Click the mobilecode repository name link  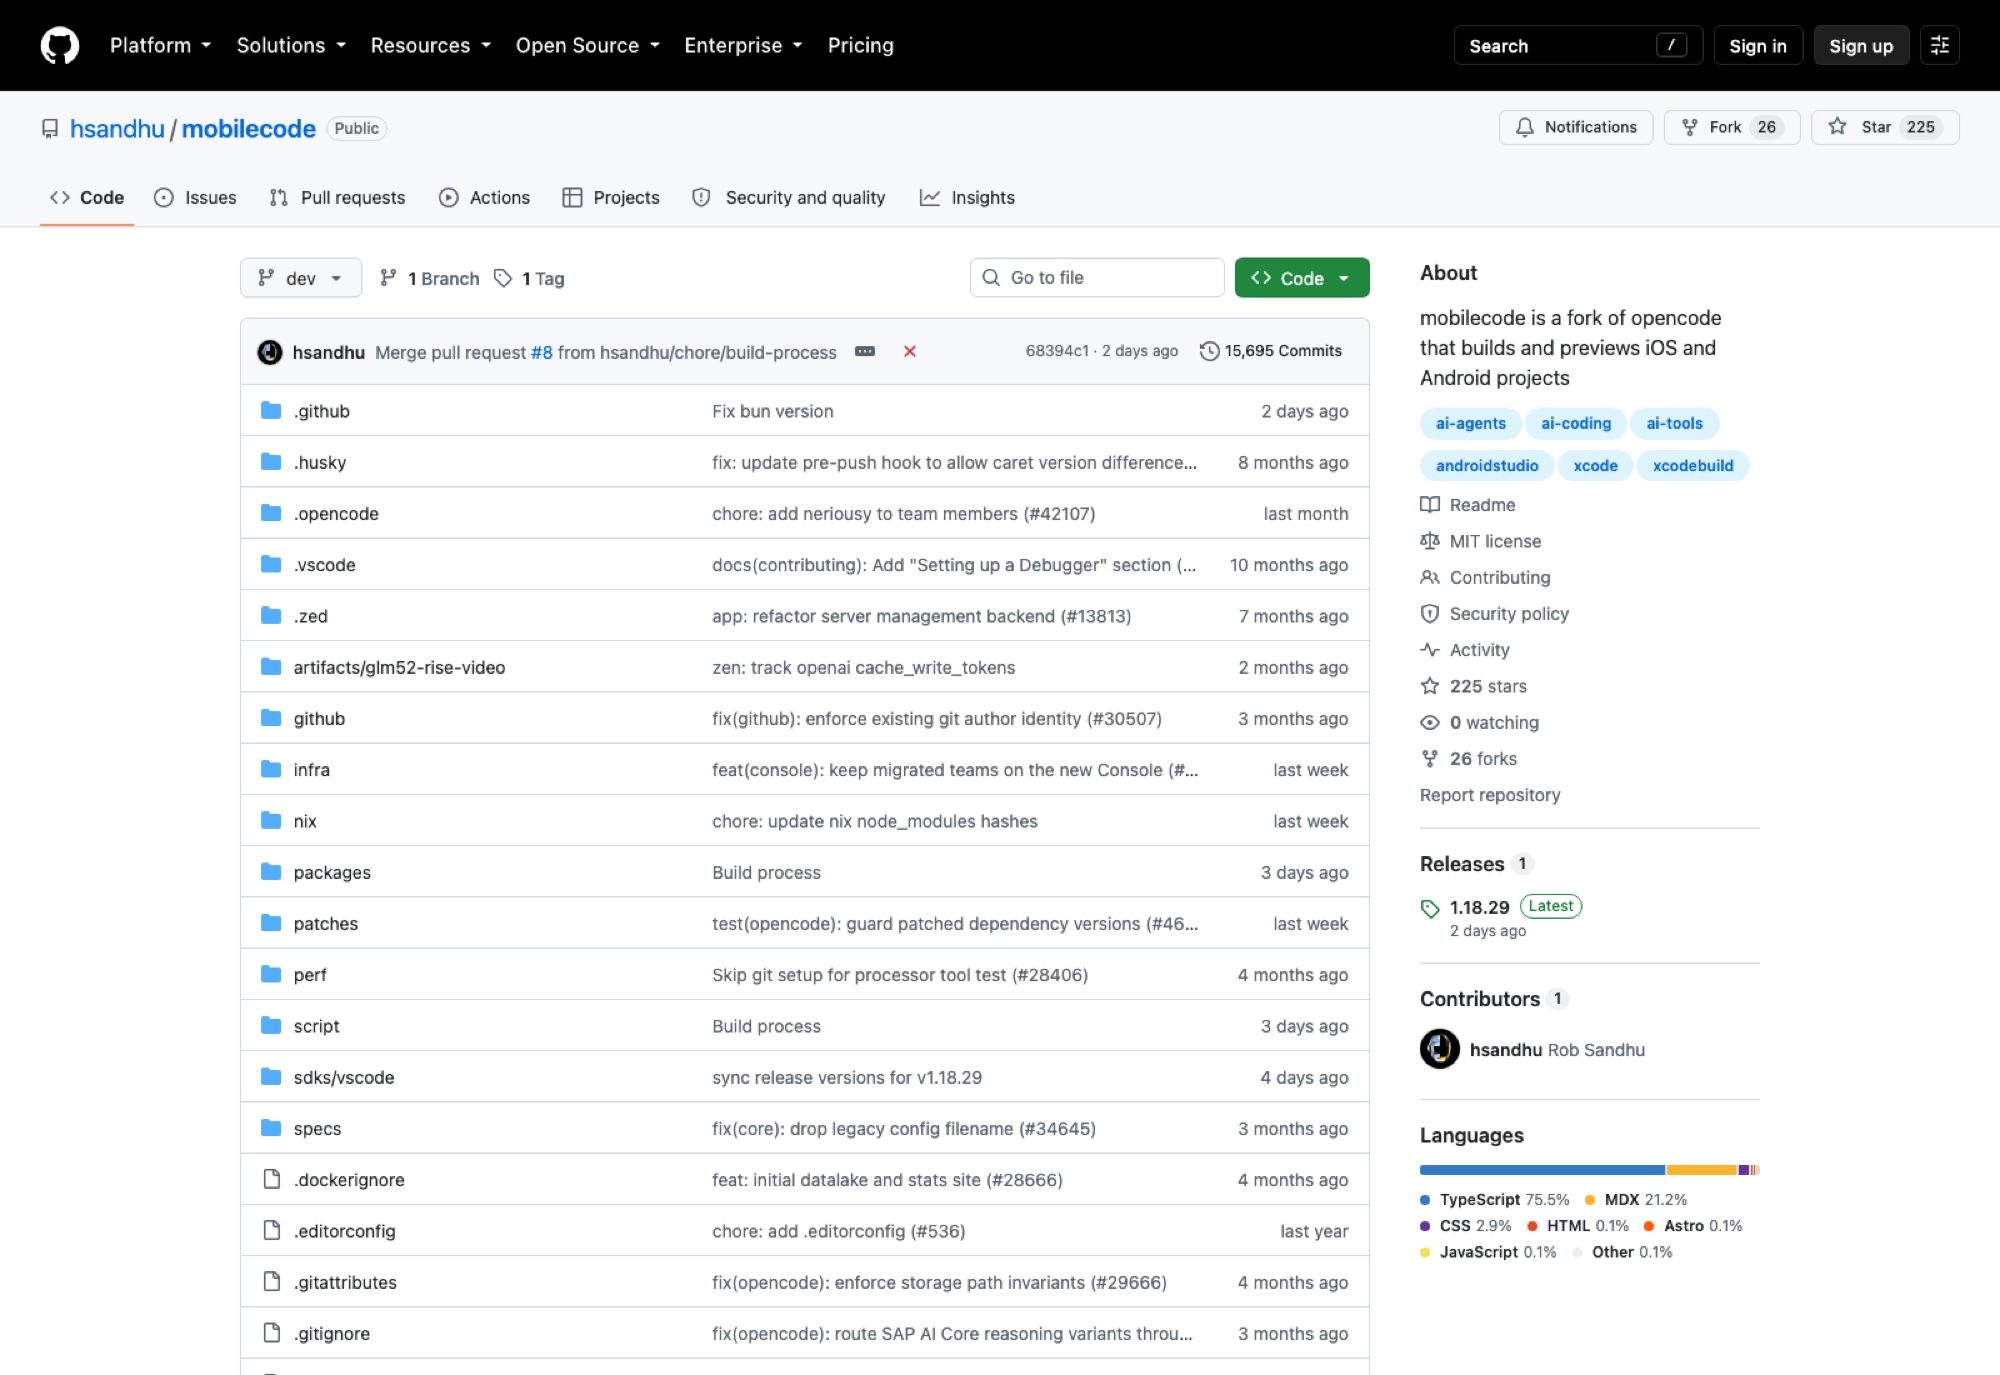click(x=249, y=129)
